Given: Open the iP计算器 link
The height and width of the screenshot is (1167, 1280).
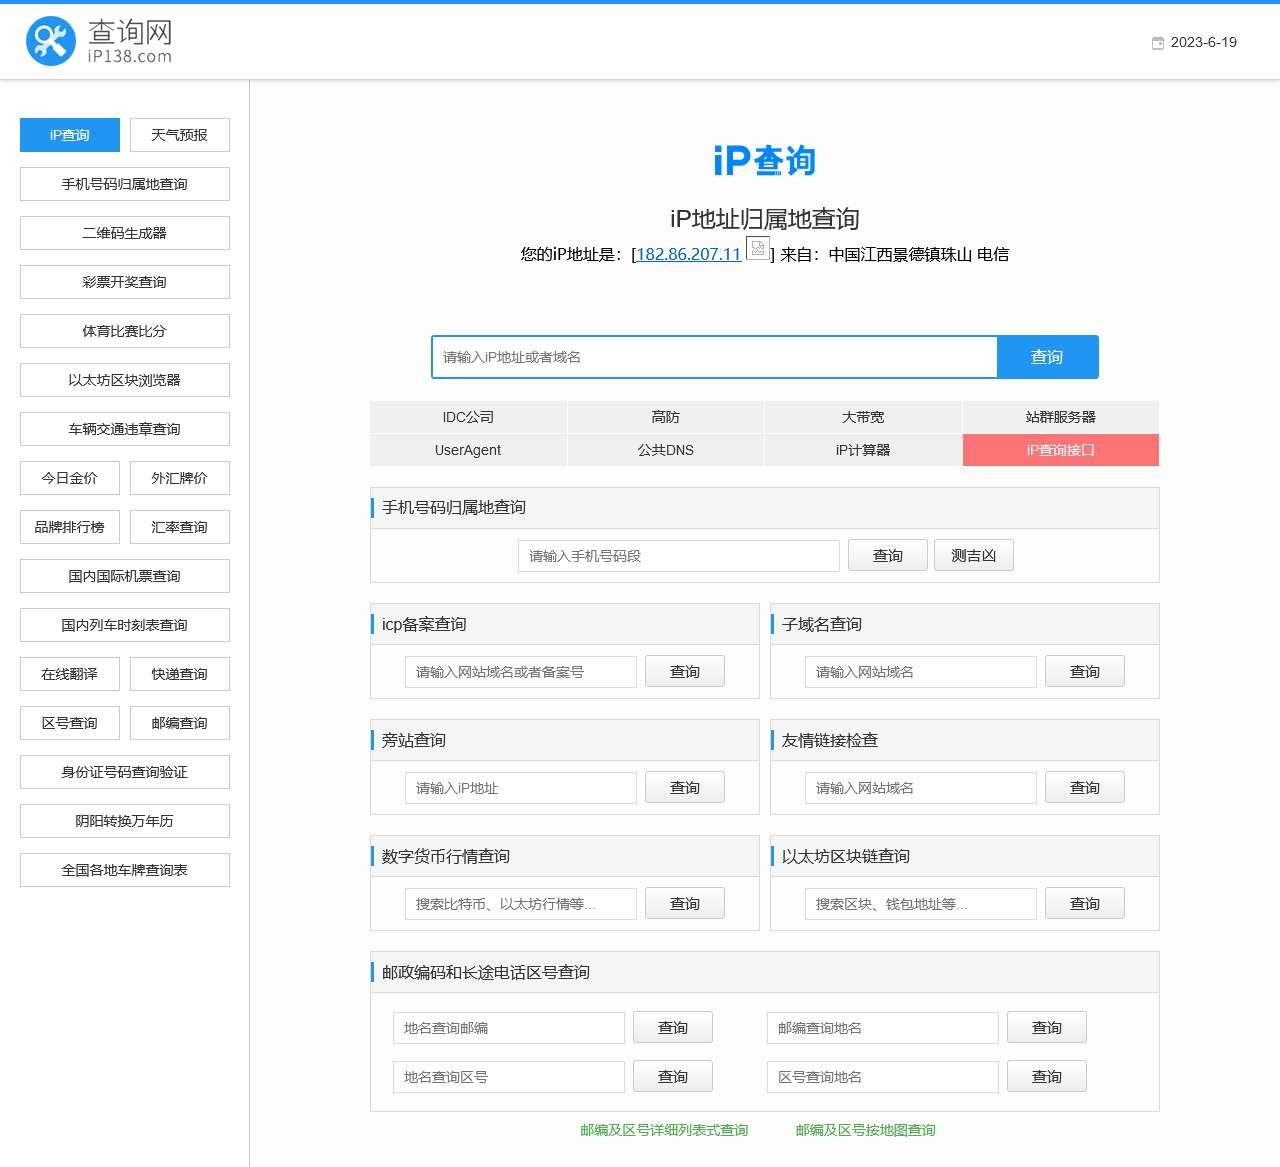Looking at the screenshot, I should click(863, 450).
